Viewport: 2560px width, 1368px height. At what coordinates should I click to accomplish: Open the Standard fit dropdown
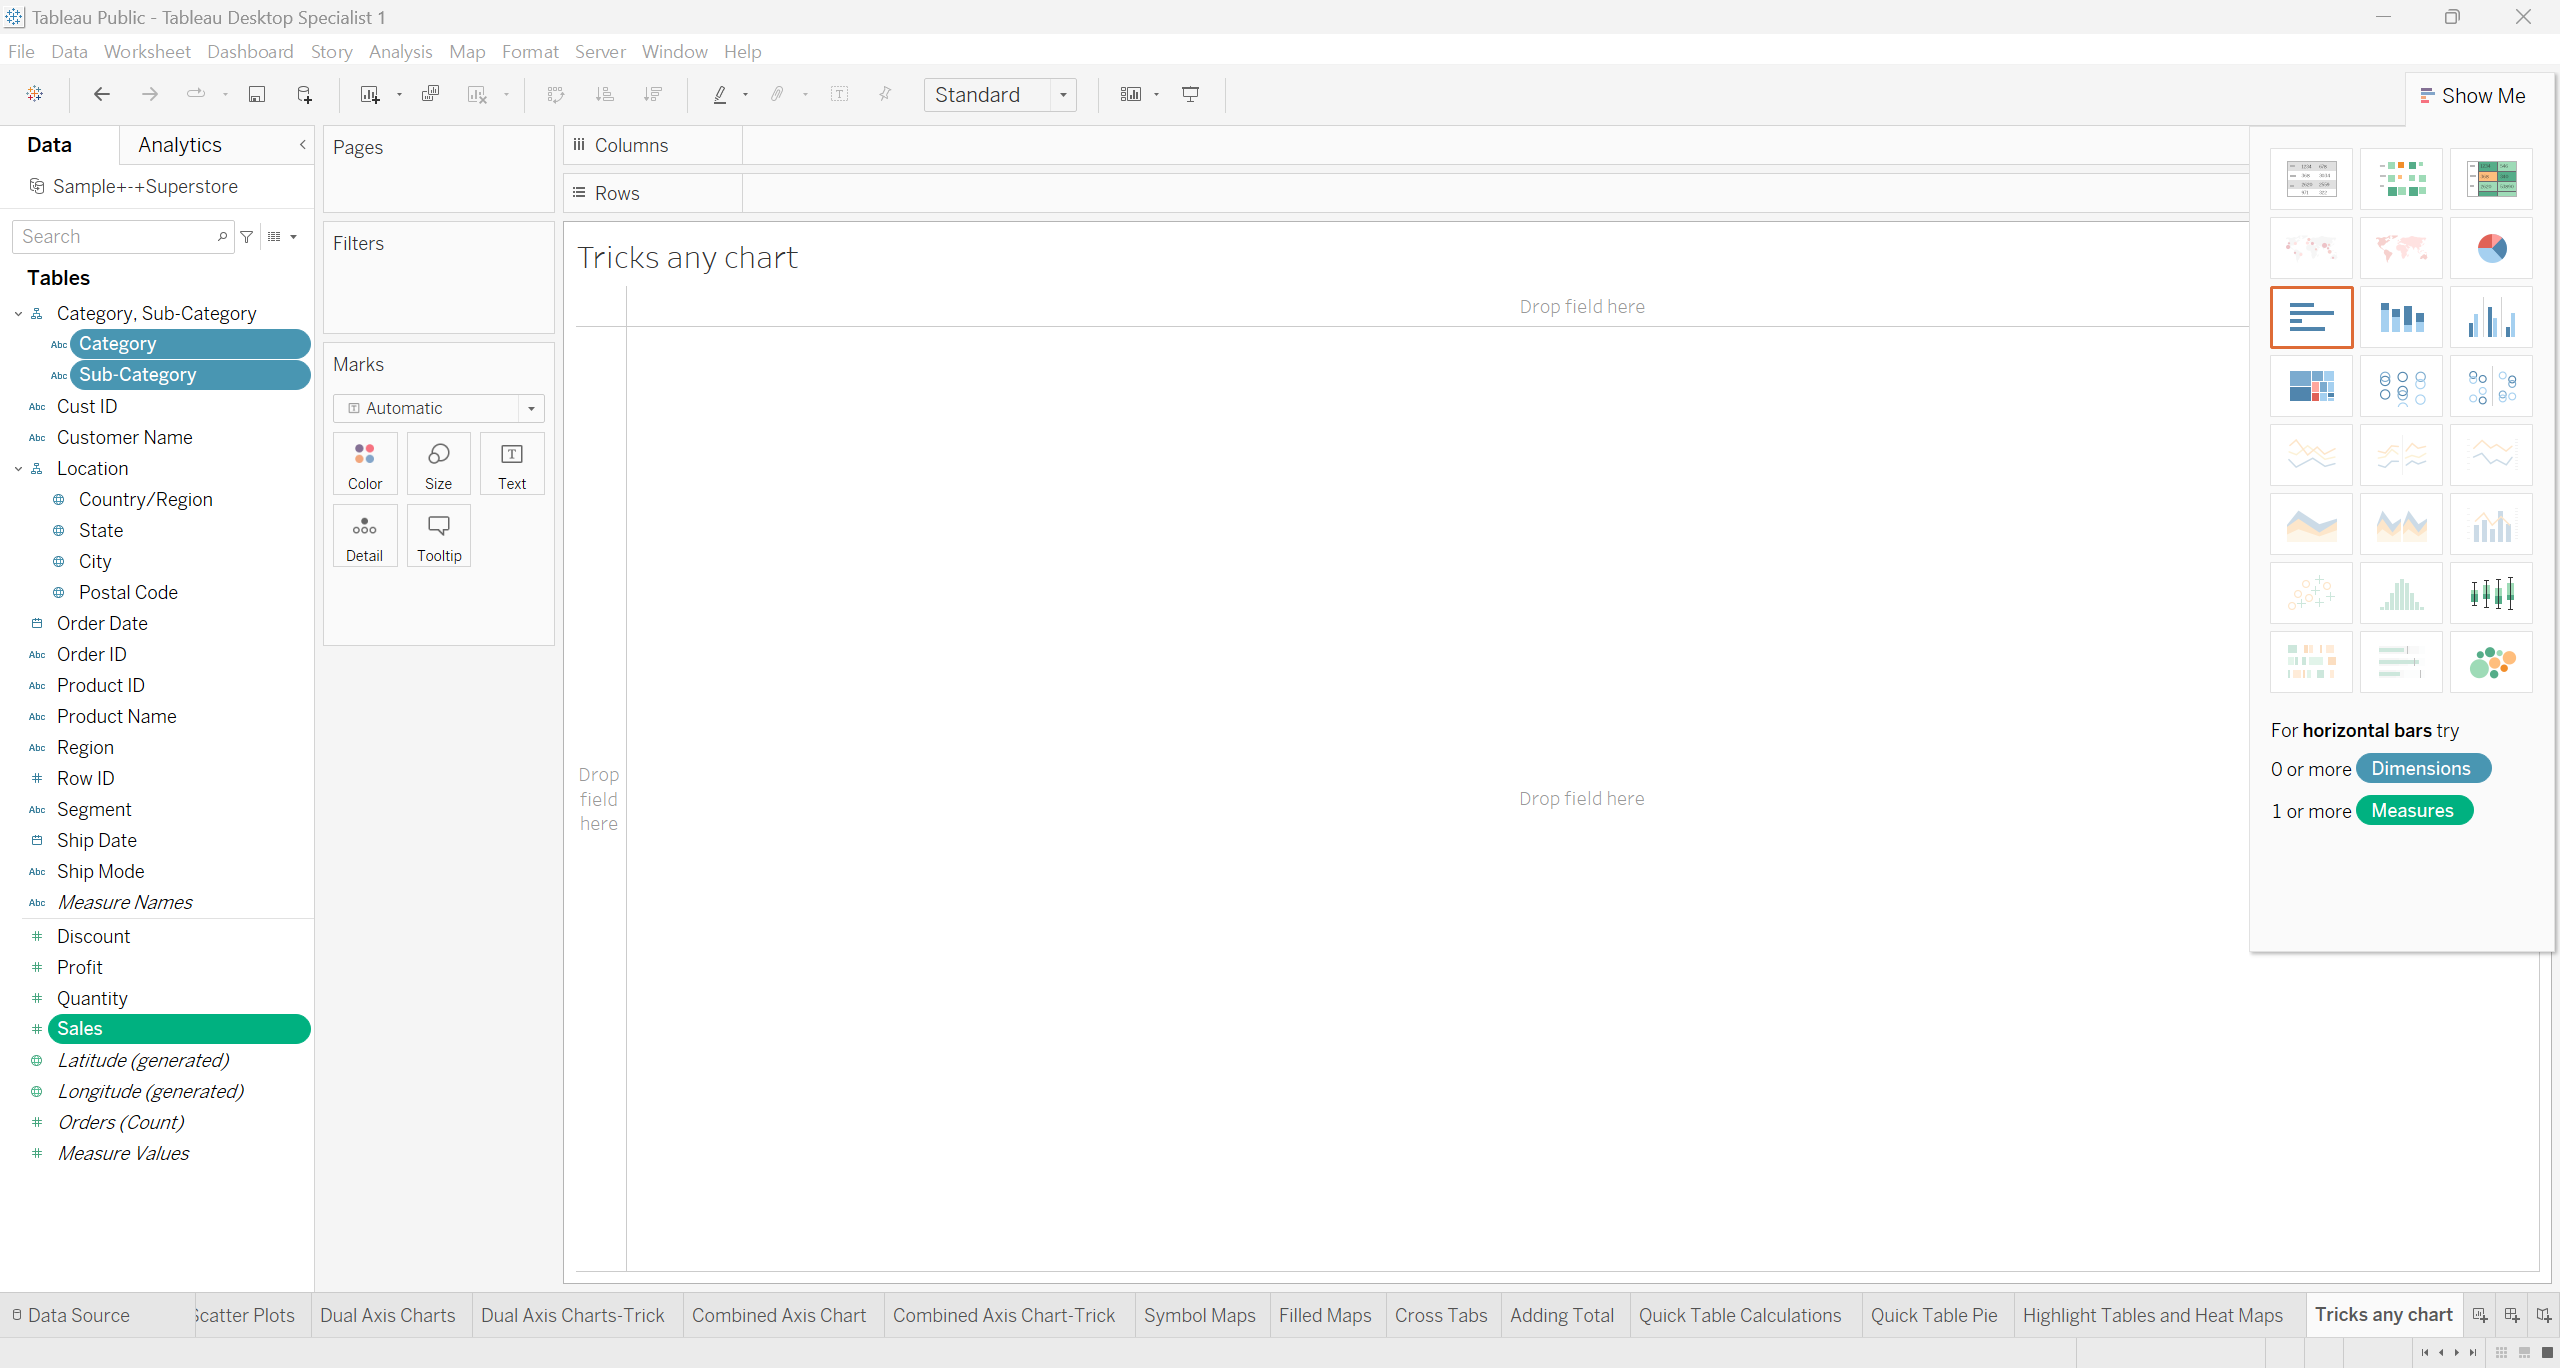[x=1063, y=95]
